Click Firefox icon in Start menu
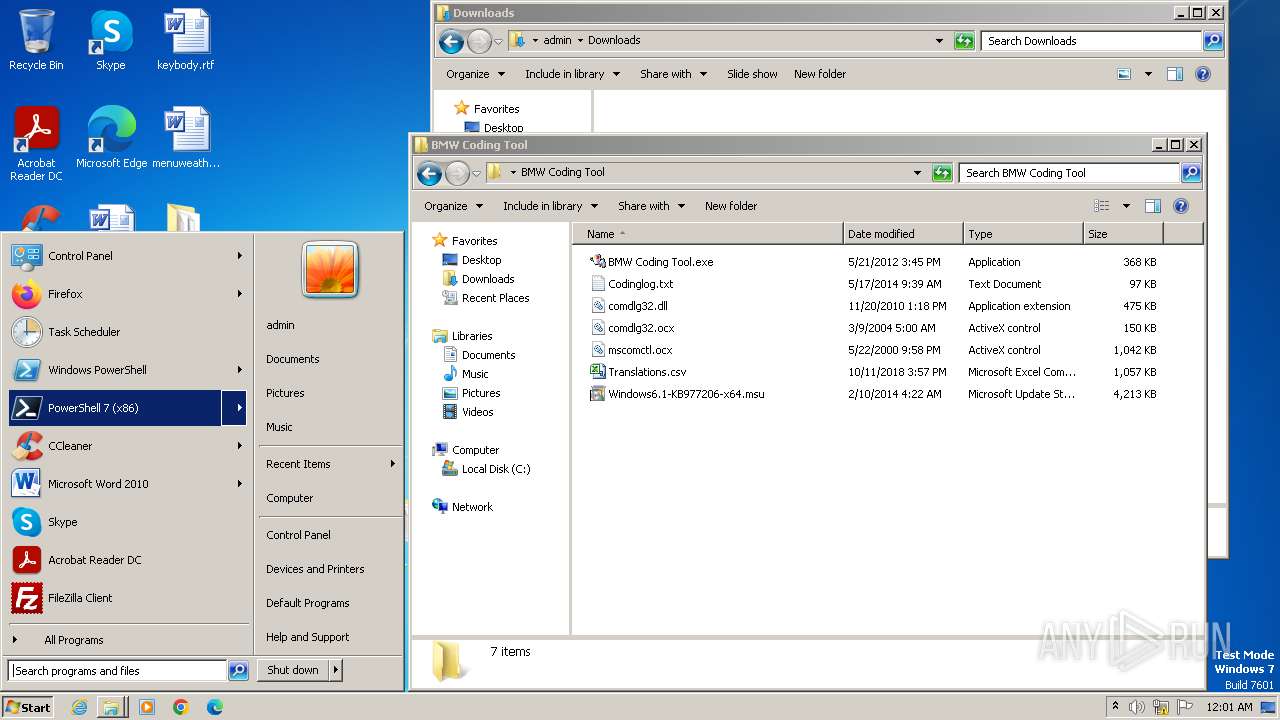Screen dimensions: 1280x720 click(x=27, y=294)
